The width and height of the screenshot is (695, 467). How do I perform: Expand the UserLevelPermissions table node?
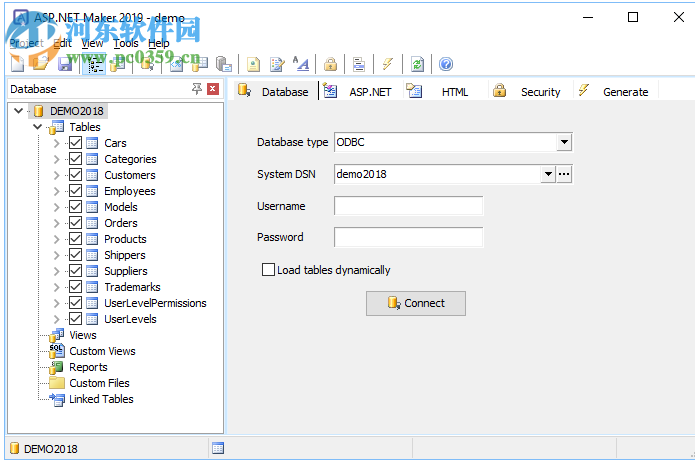(56, 303)
